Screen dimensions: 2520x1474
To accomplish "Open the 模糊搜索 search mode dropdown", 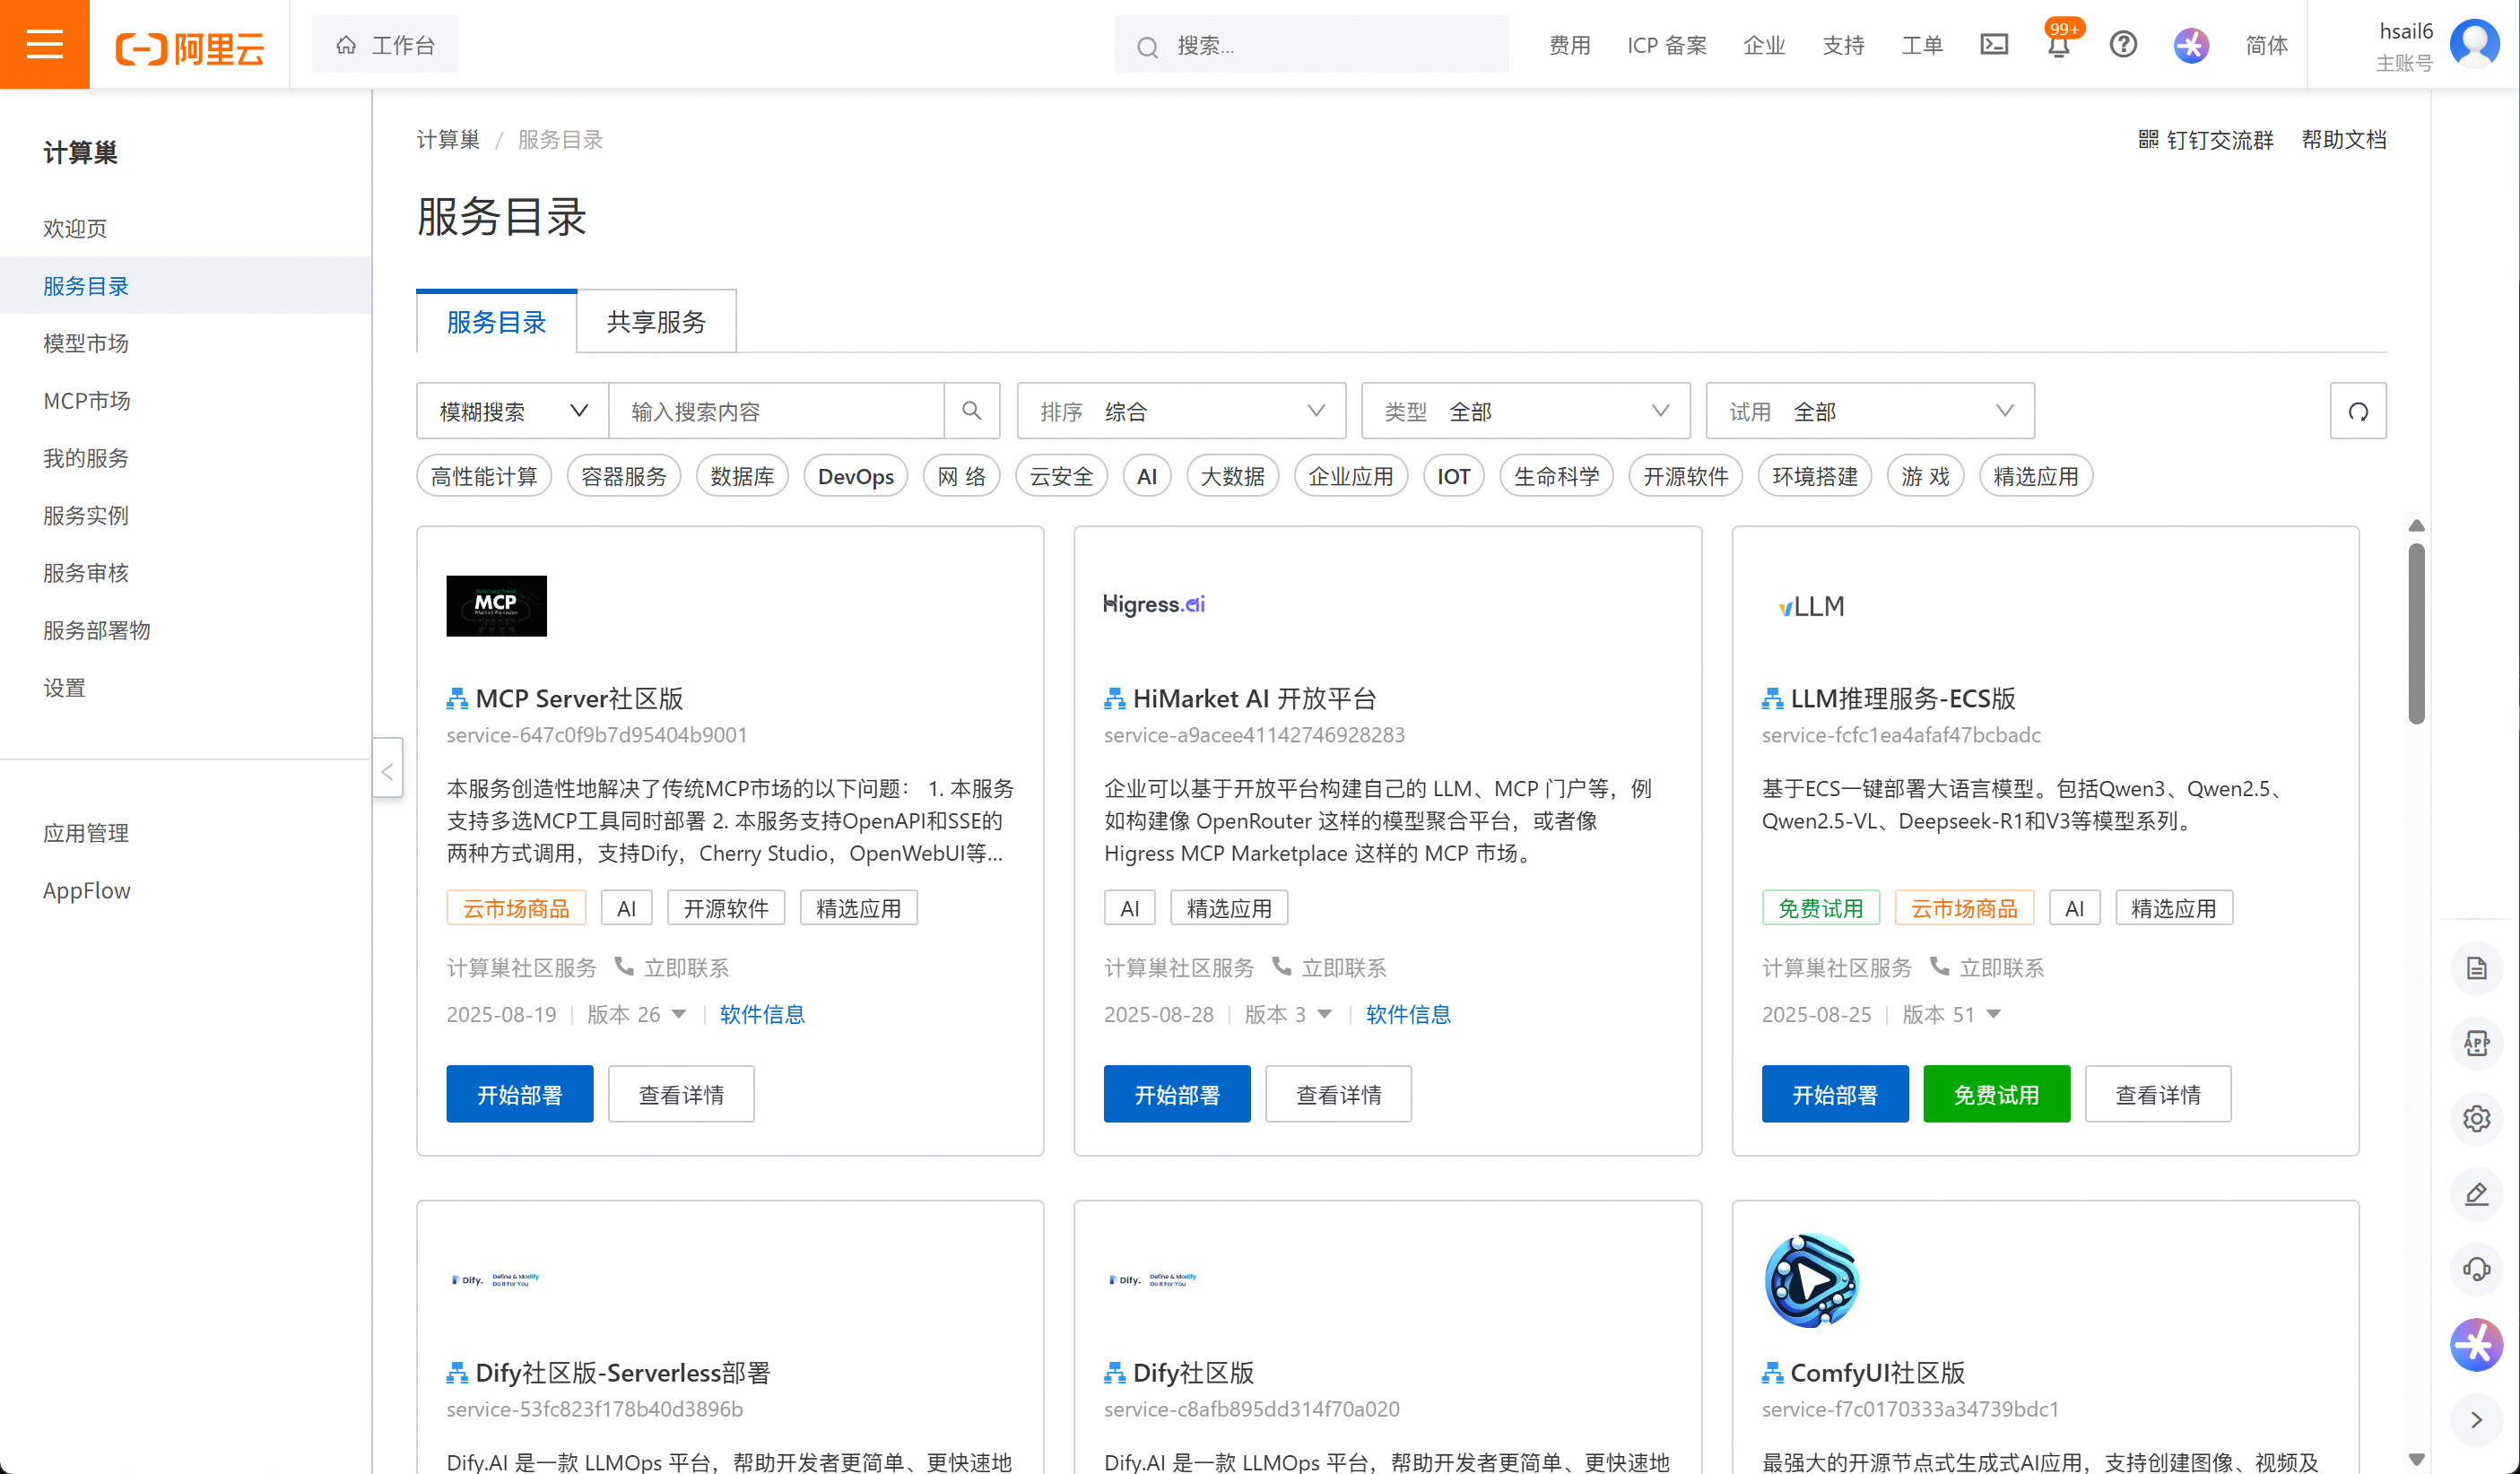I will (x=512, y=411).
